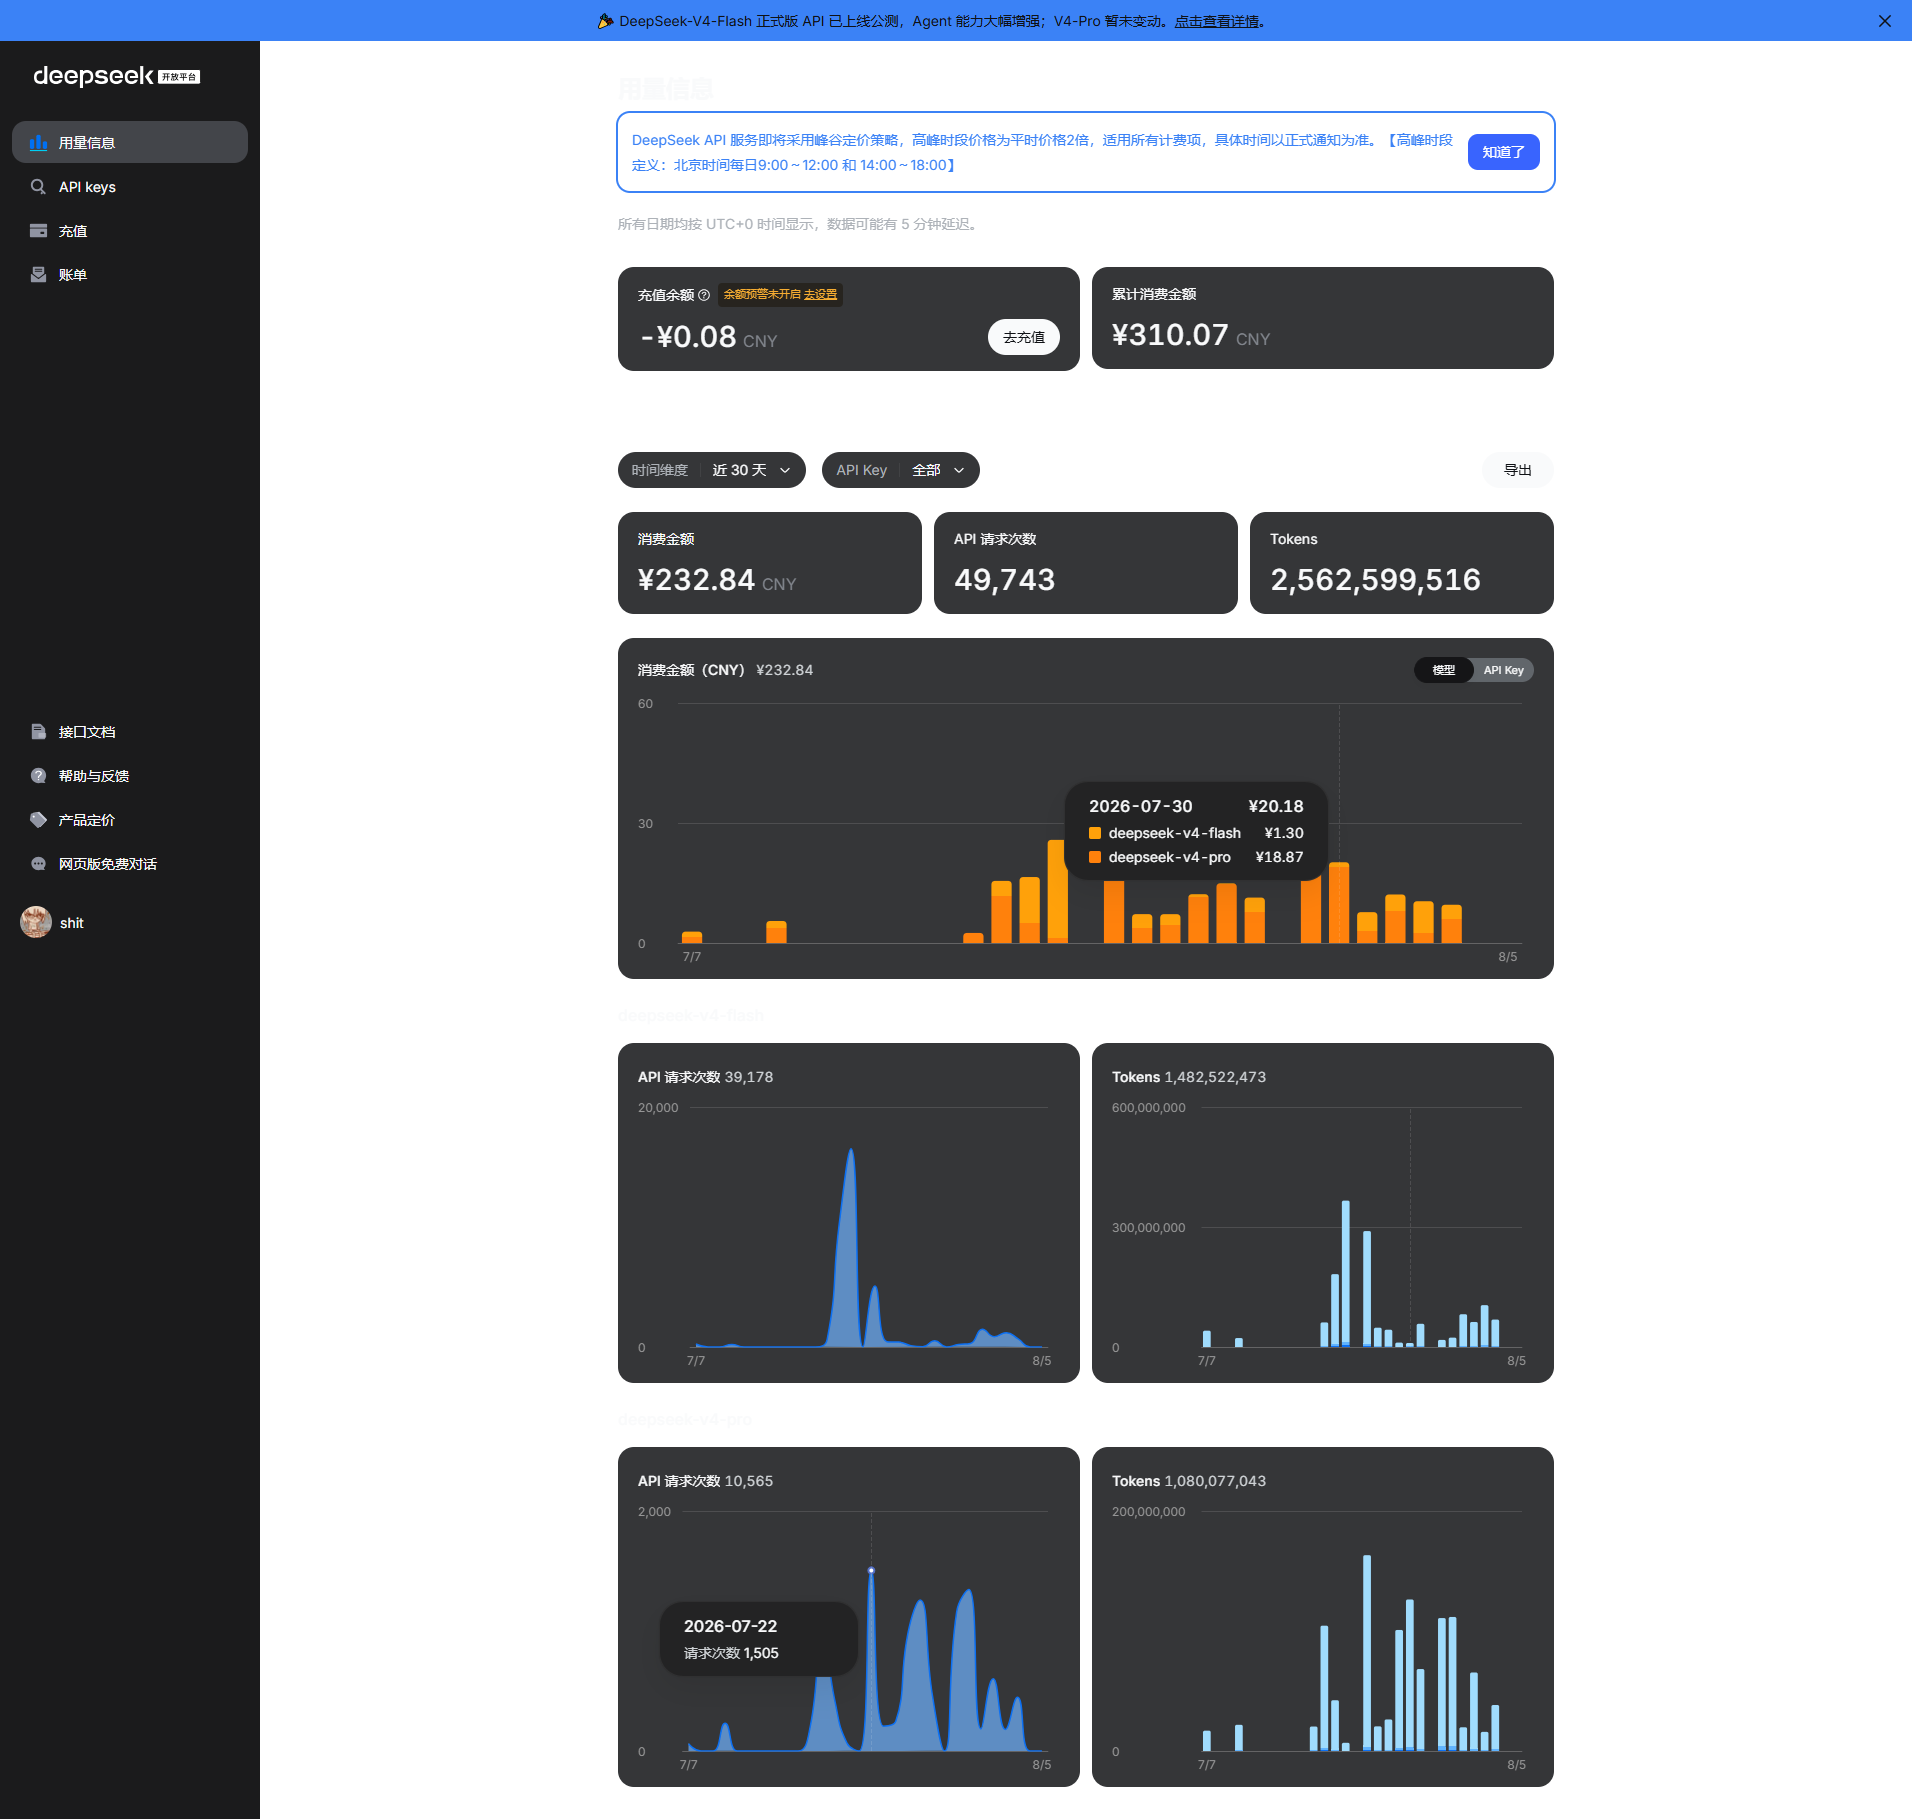Click the 去充值 button
The height and width of the screenshot is (1819, 1912).
coord(1024,337)
